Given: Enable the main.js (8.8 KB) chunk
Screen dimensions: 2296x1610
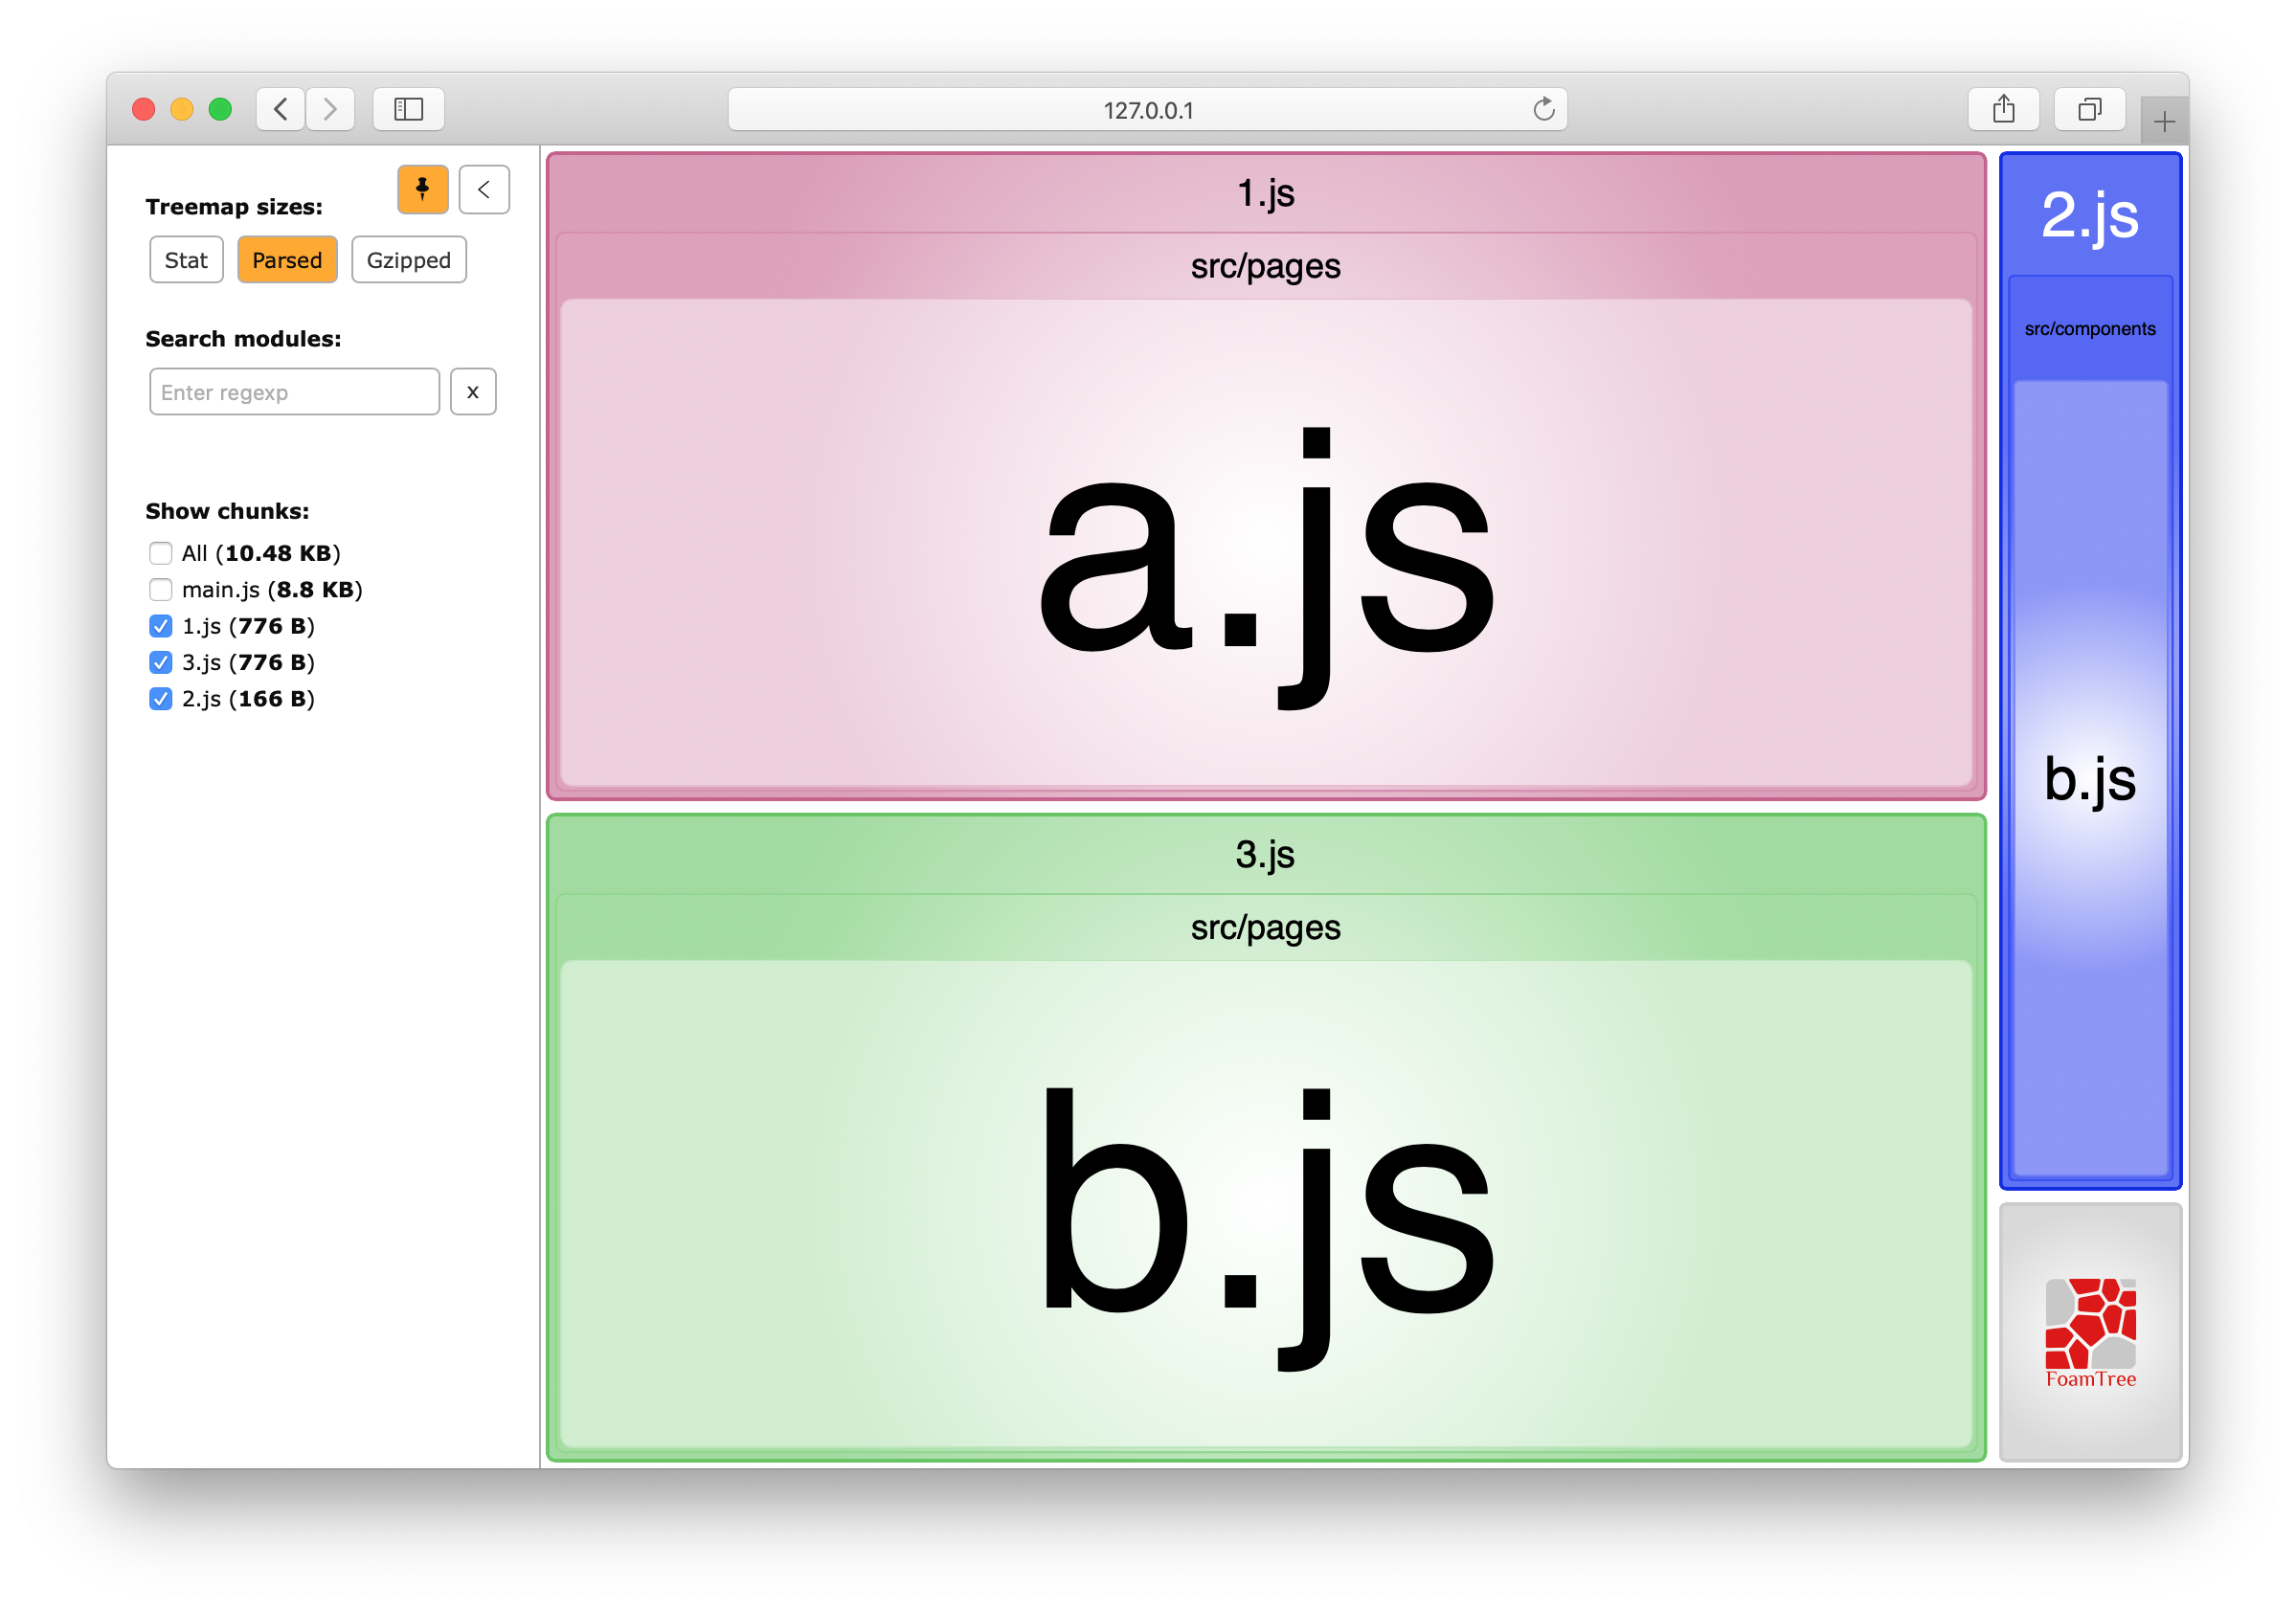Looking at the screenshot, I should (x=160, y=589).
